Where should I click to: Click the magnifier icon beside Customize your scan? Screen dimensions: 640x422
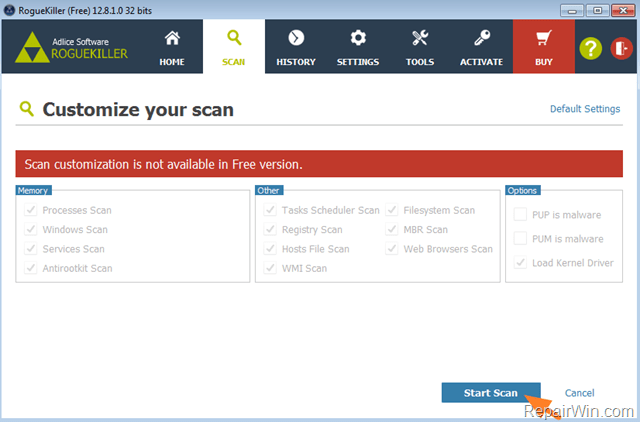(27, 109)
